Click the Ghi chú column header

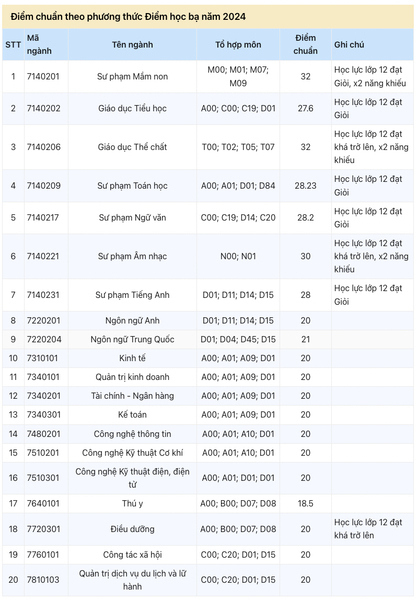tap(349, 45)
